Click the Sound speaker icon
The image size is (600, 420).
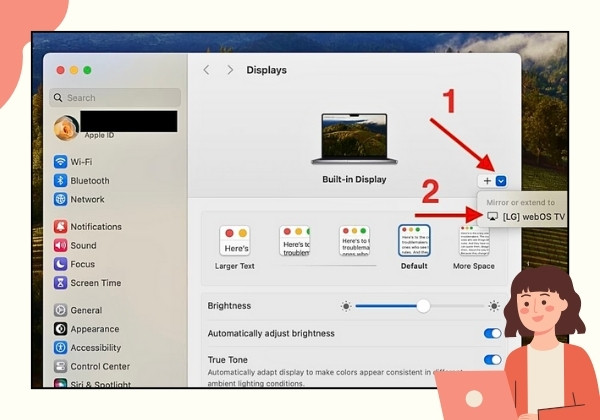60,245
